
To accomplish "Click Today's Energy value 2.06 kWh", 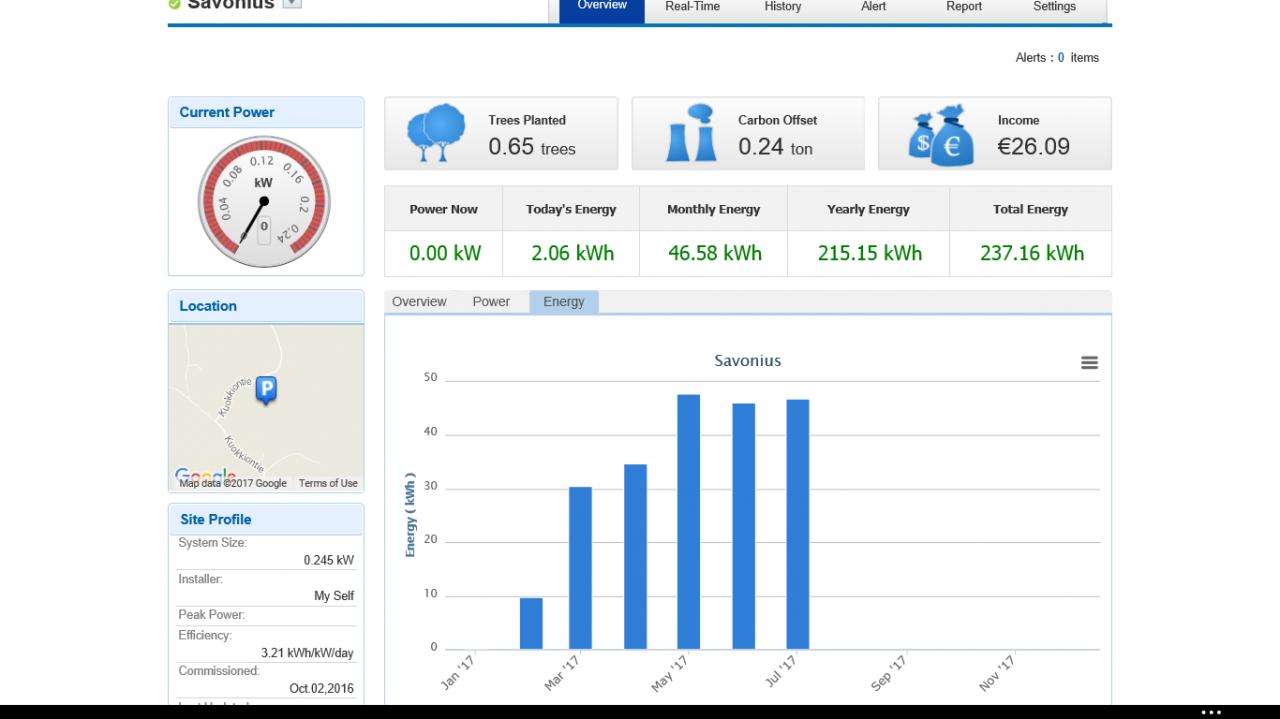I will click(572, 253).
